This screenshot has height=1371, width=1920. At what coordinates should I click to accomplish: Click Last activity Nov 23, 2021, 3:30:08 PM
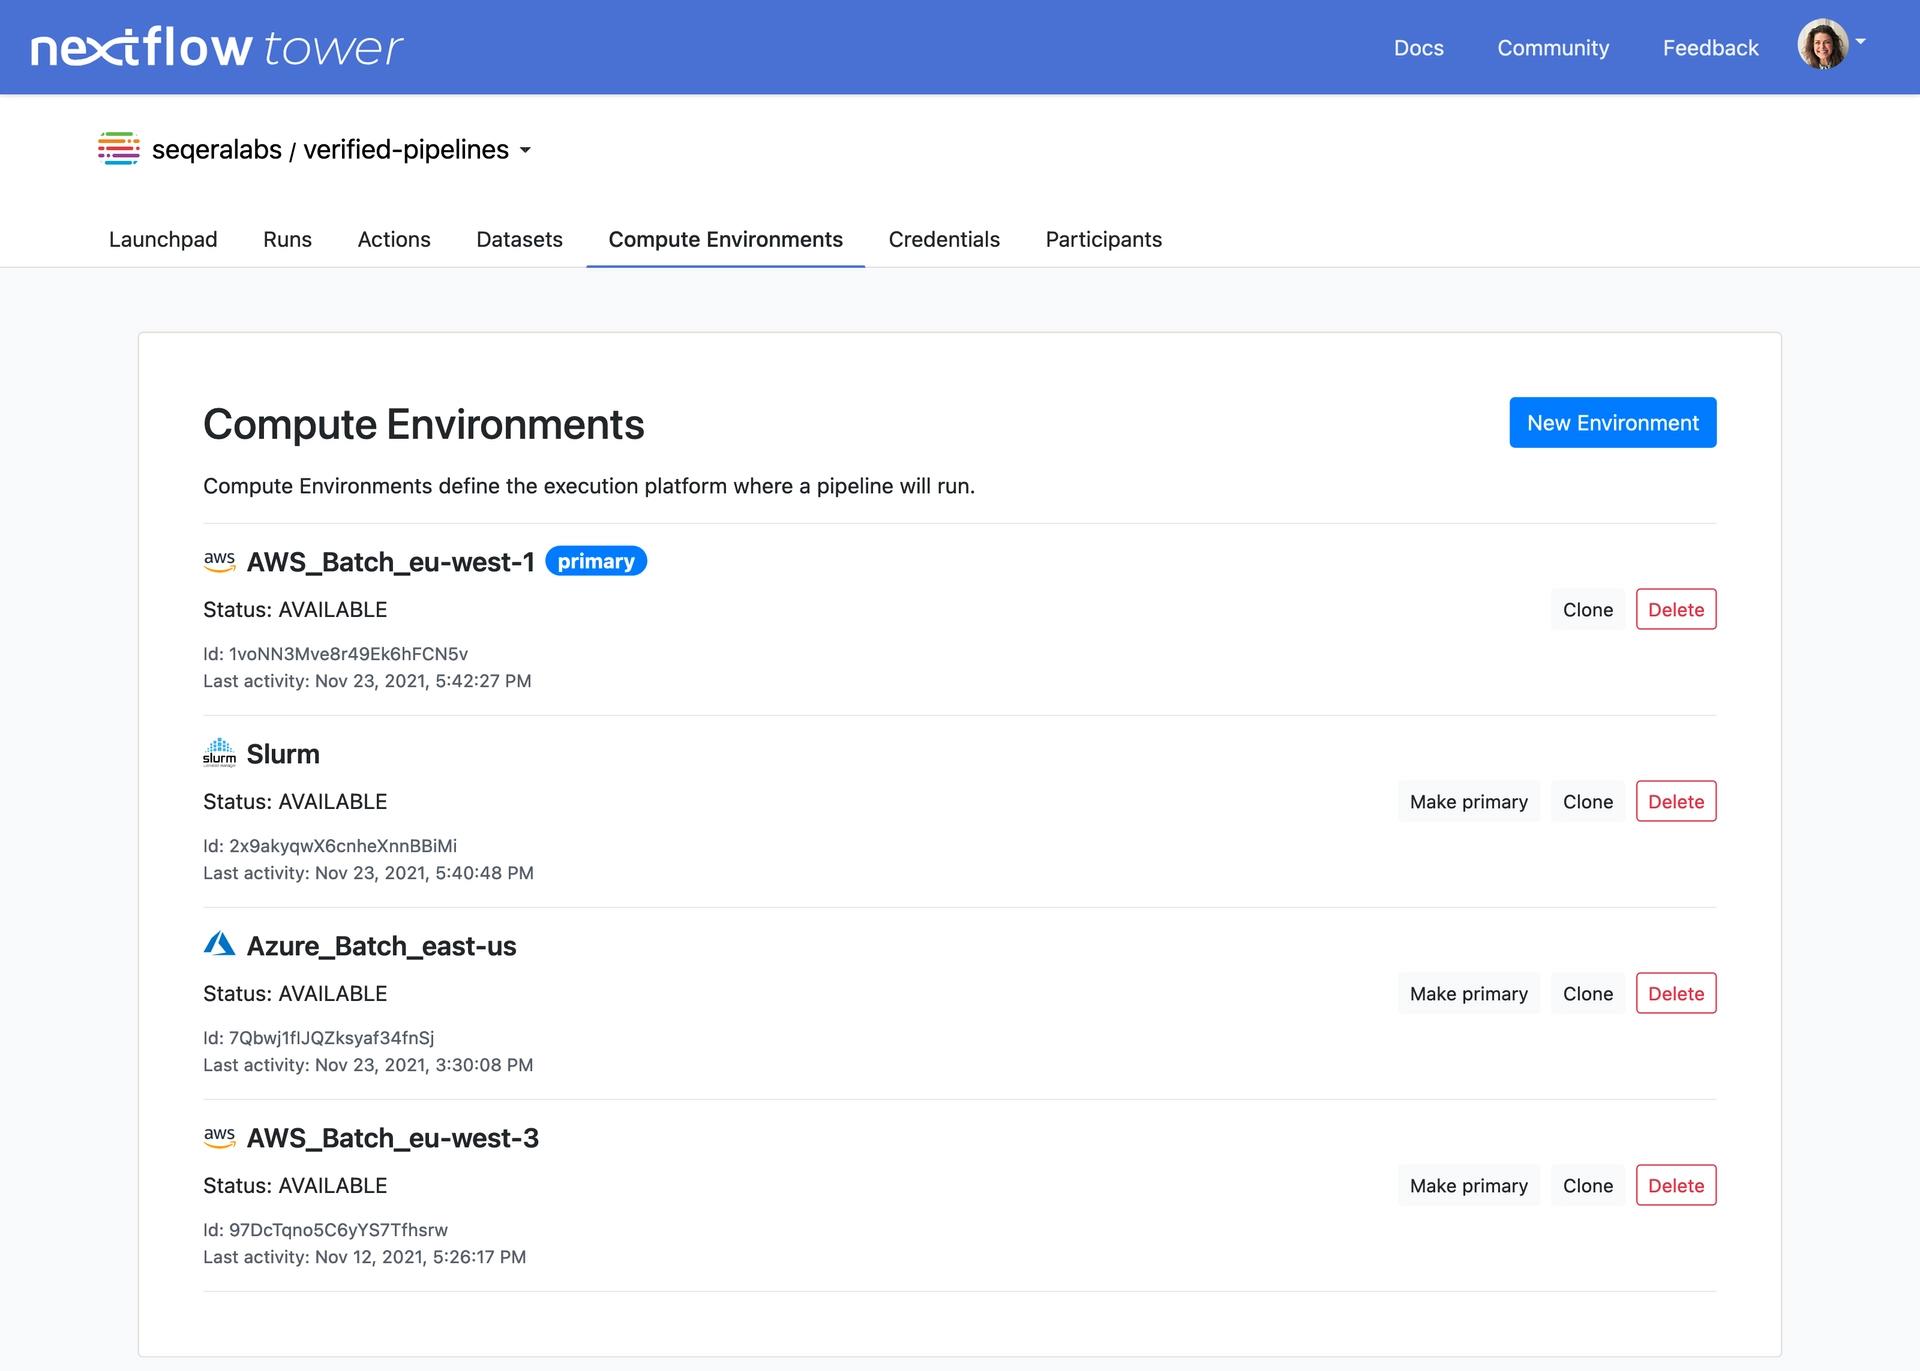tap(368, 1065)
